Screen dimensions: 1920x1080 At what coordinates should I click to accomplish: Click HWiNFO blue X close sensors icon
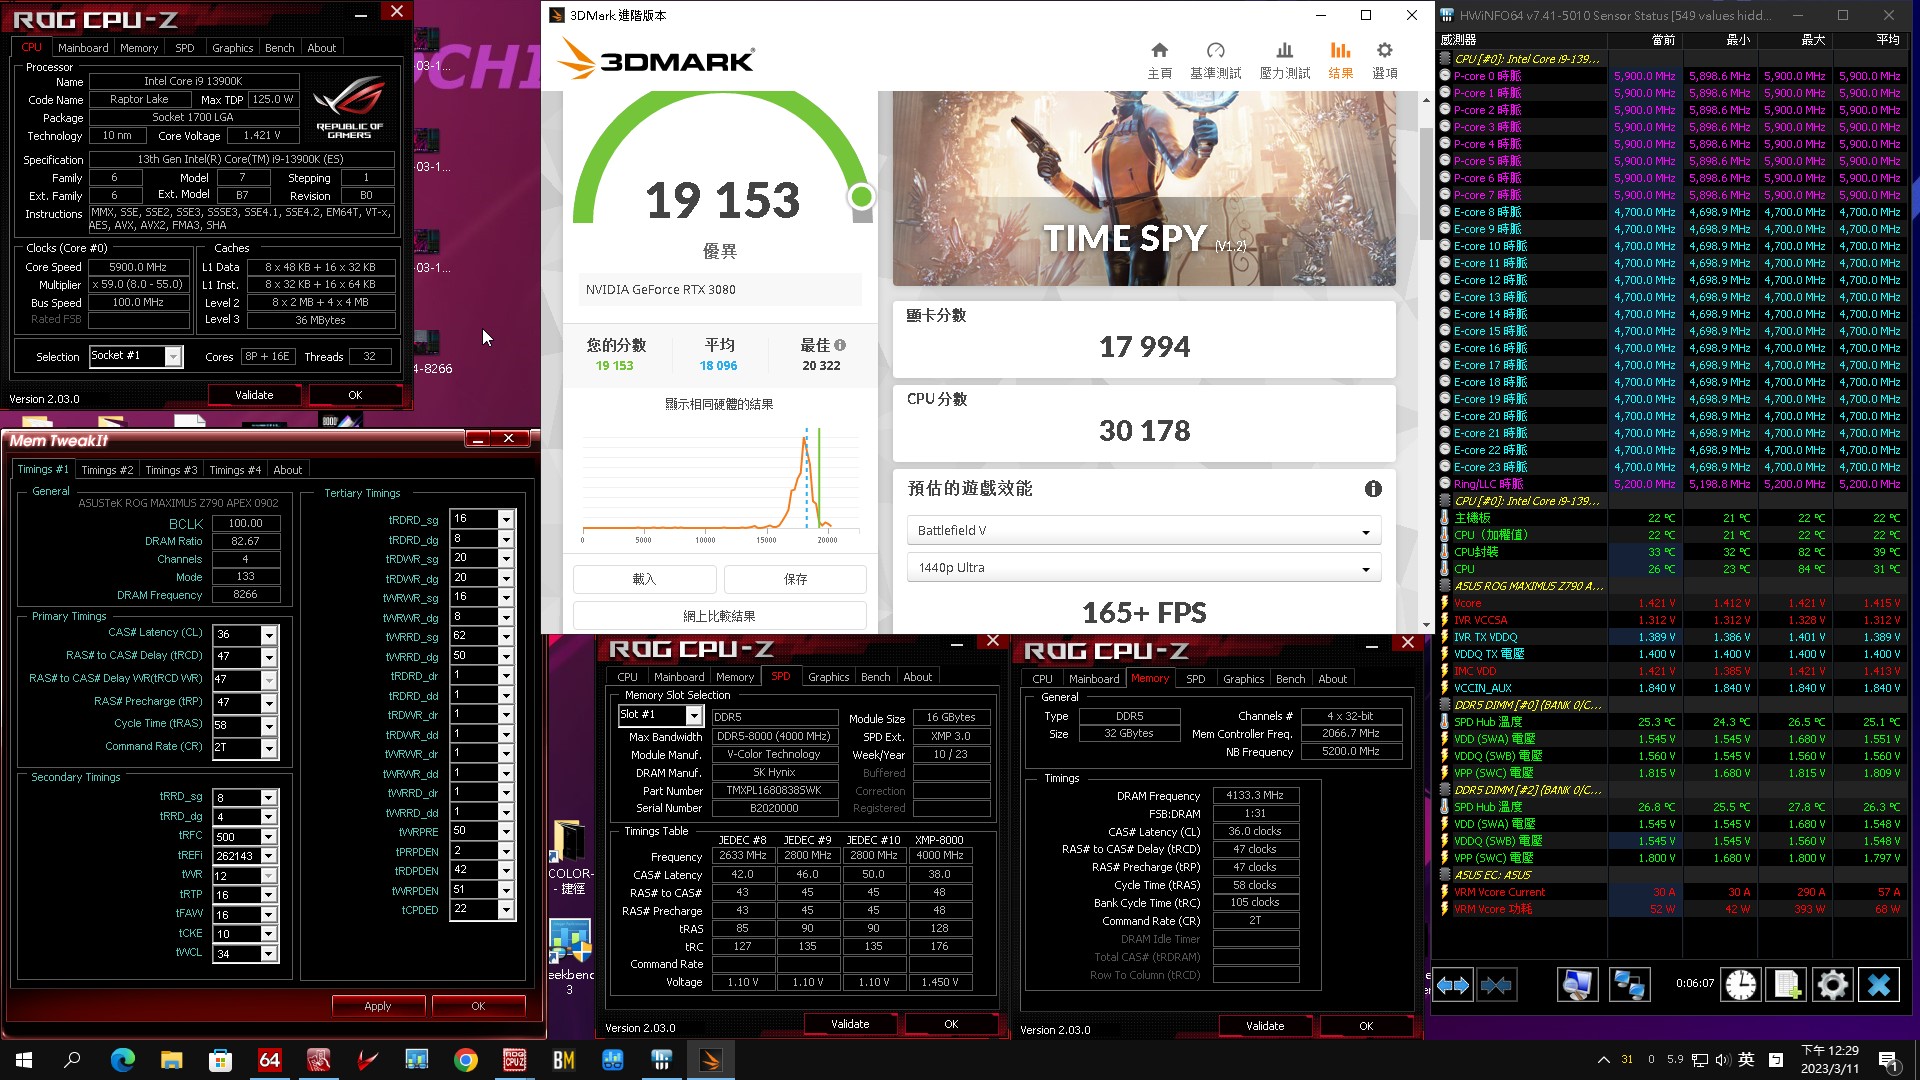pyautogui.click(x=1879, y=985)
